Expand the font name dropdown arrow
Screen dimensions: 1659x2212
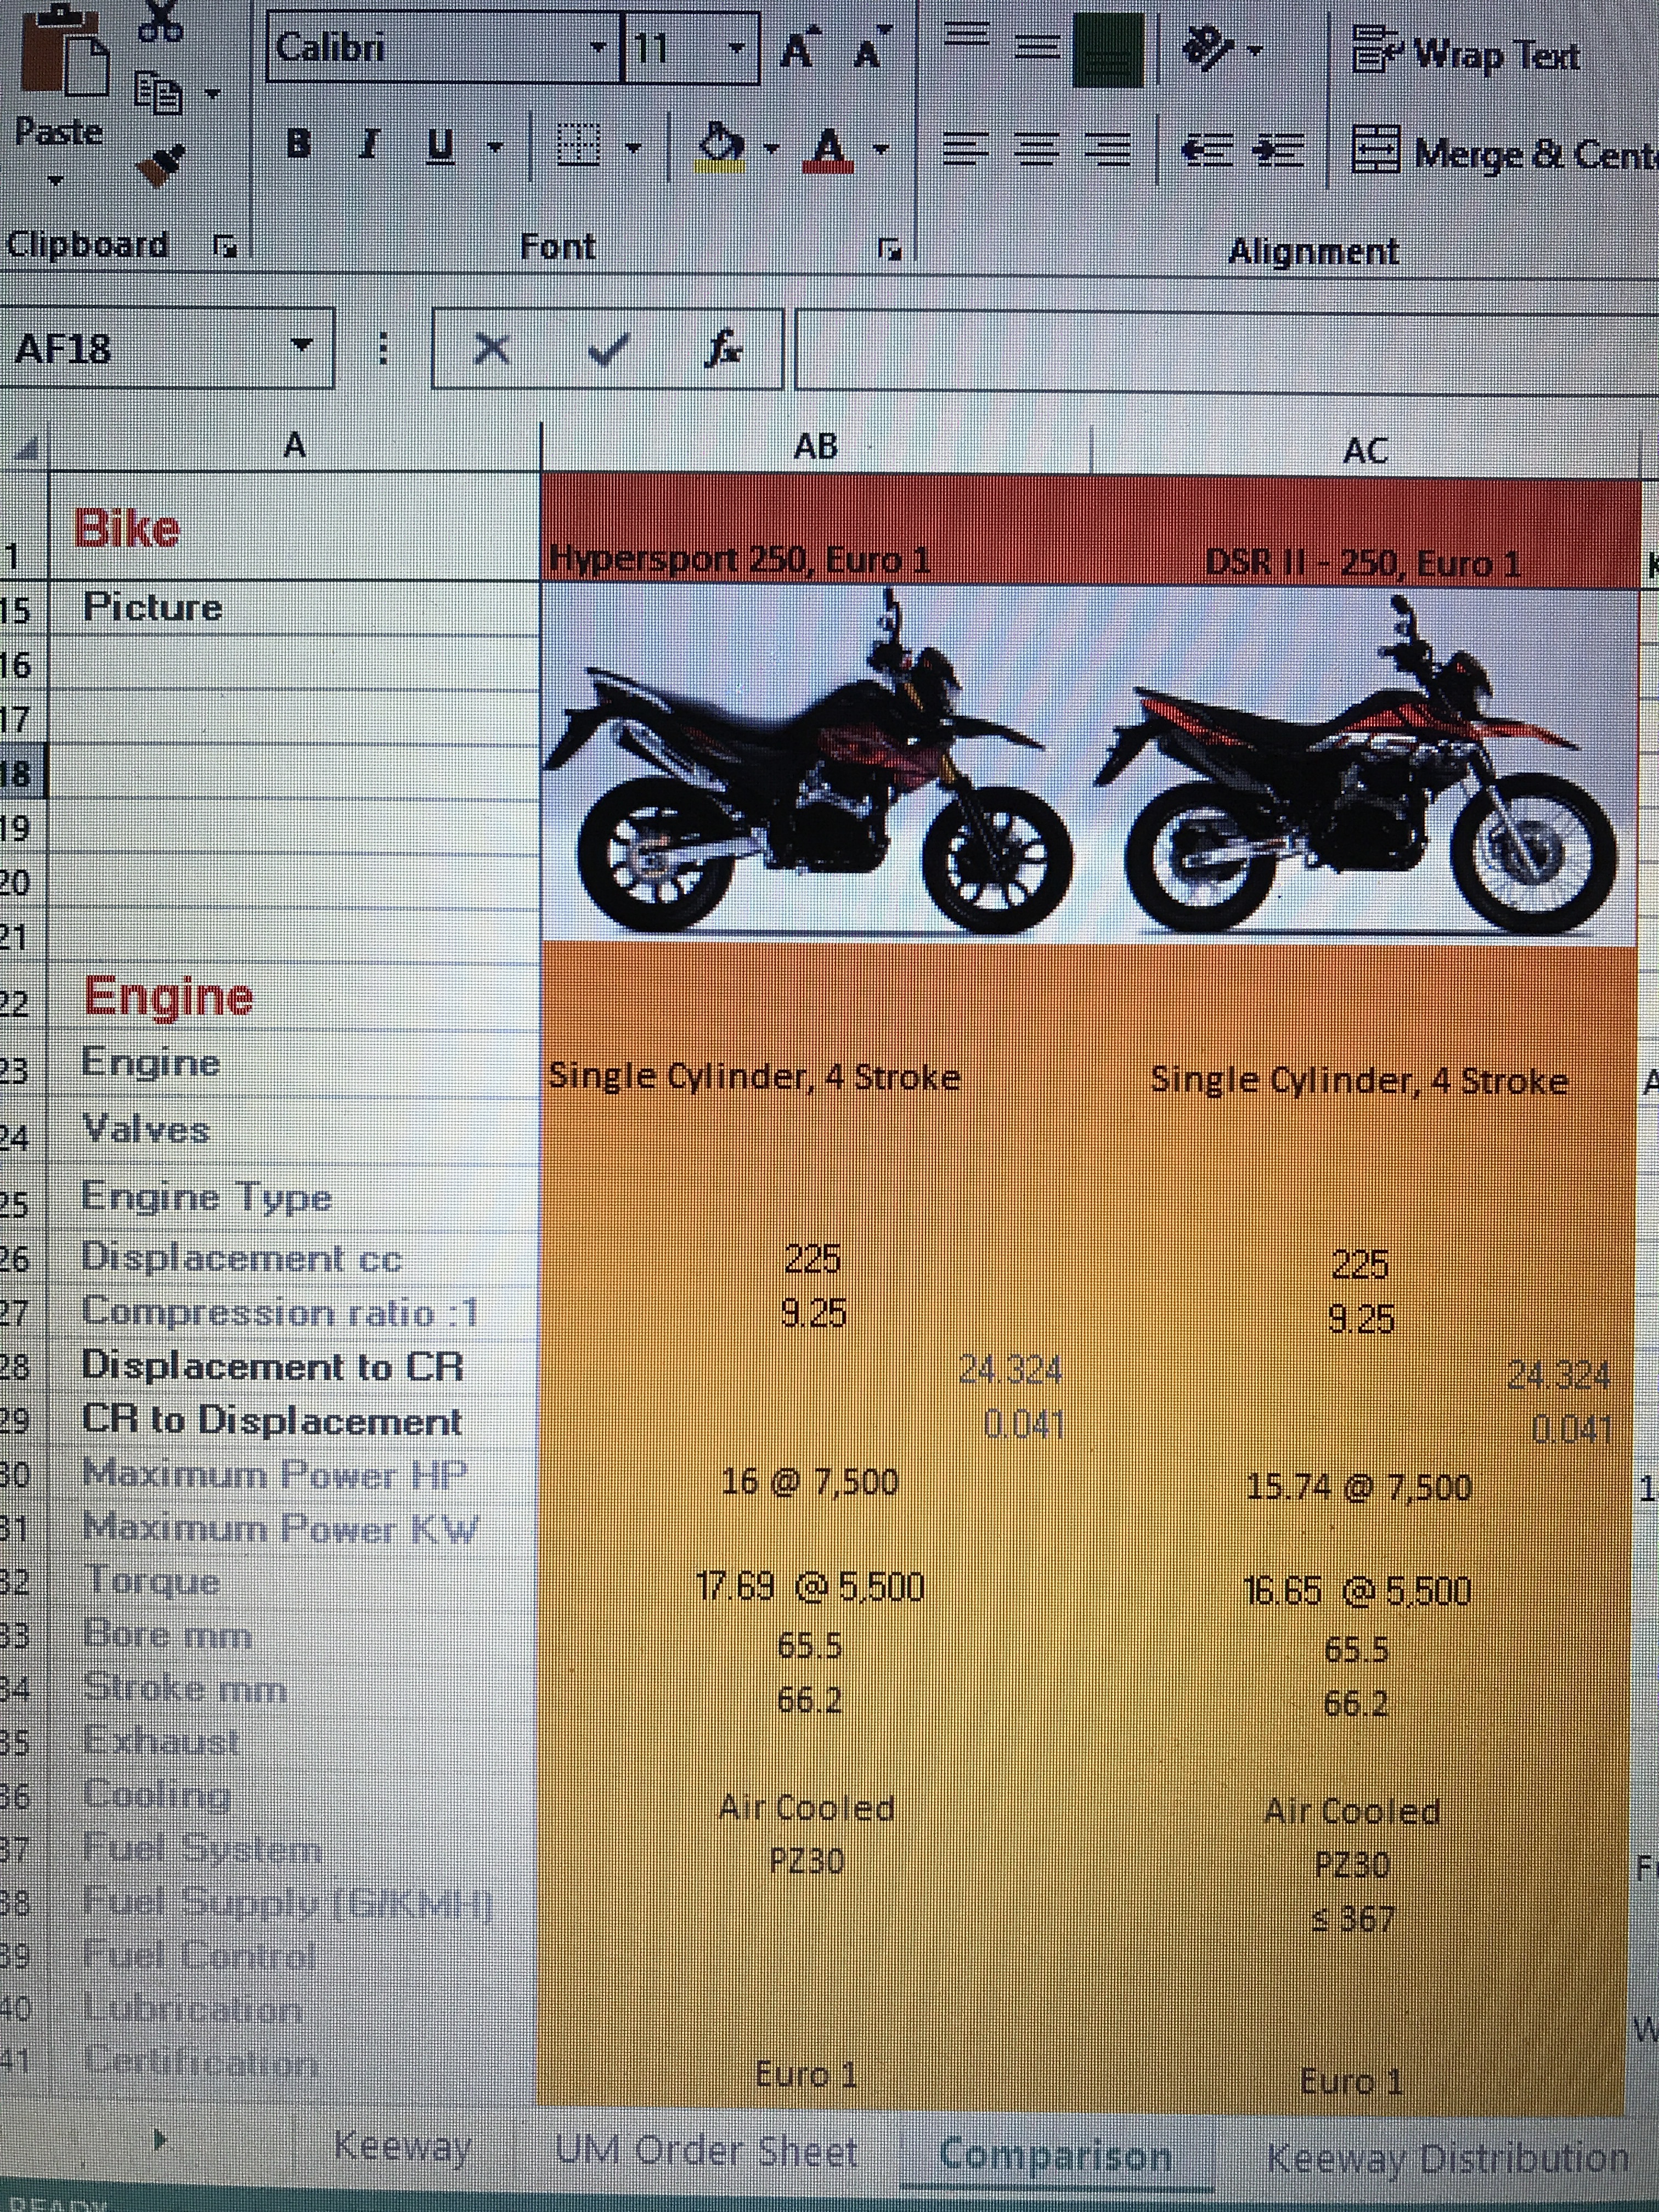point(599,47)
